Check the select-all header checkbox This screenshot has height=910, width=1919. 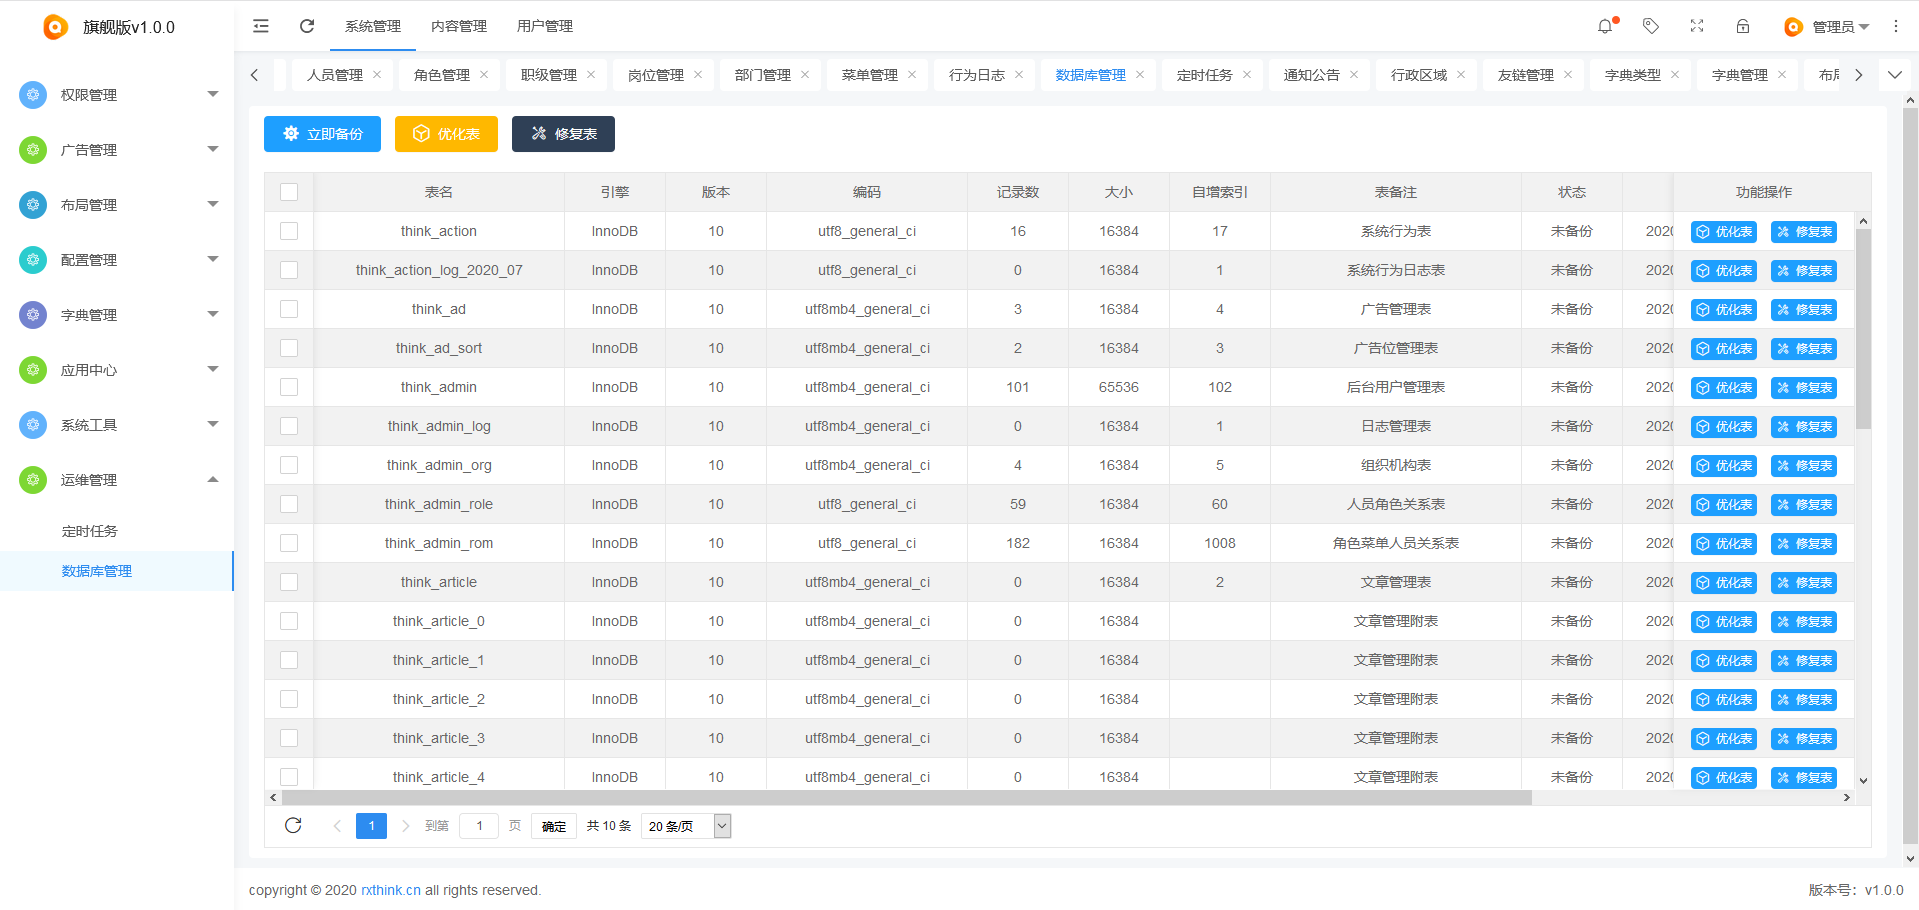click(289, 192)
